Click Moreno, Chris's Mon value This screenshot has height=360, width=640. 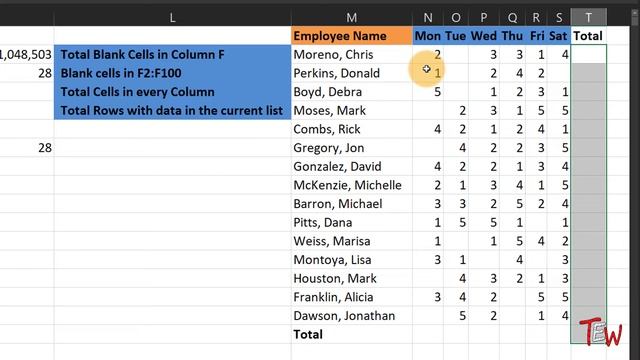pos(427,54)
